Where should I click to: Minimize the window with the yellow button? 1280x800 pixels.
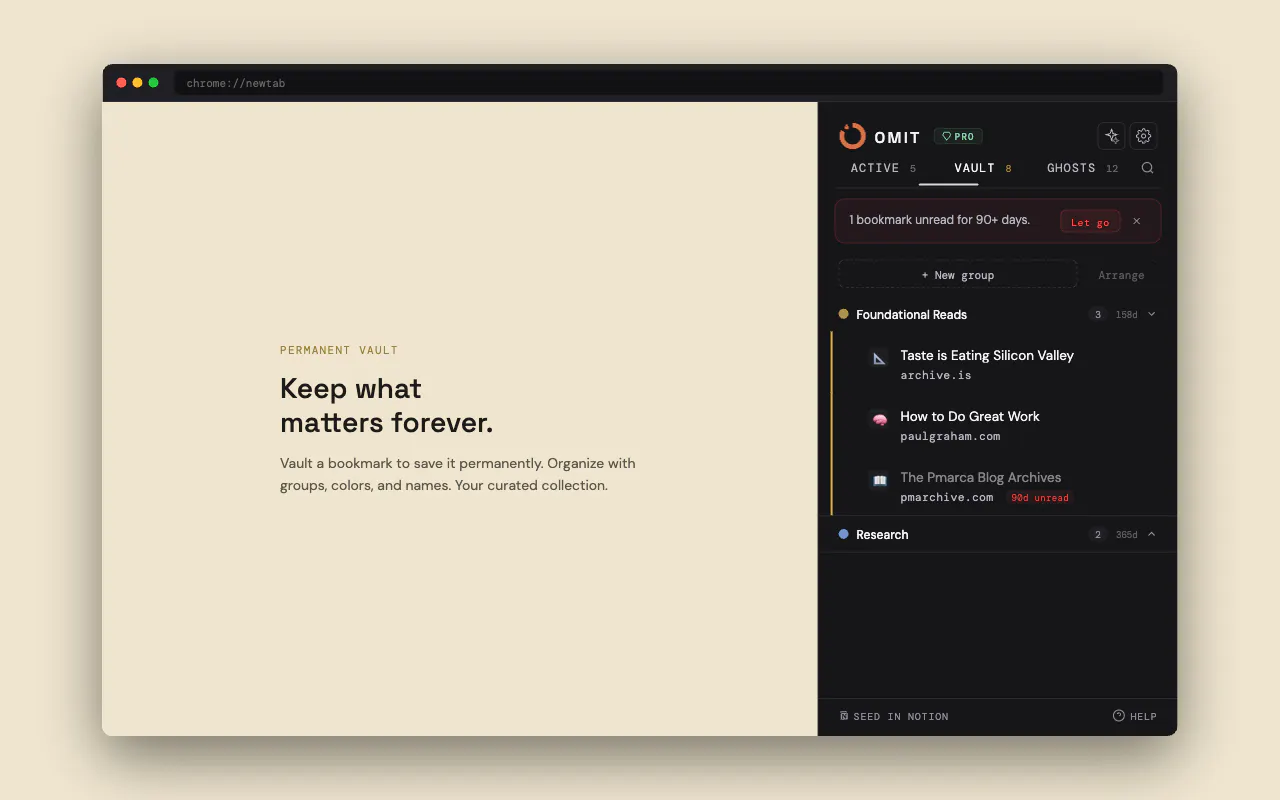coord(138,83)
